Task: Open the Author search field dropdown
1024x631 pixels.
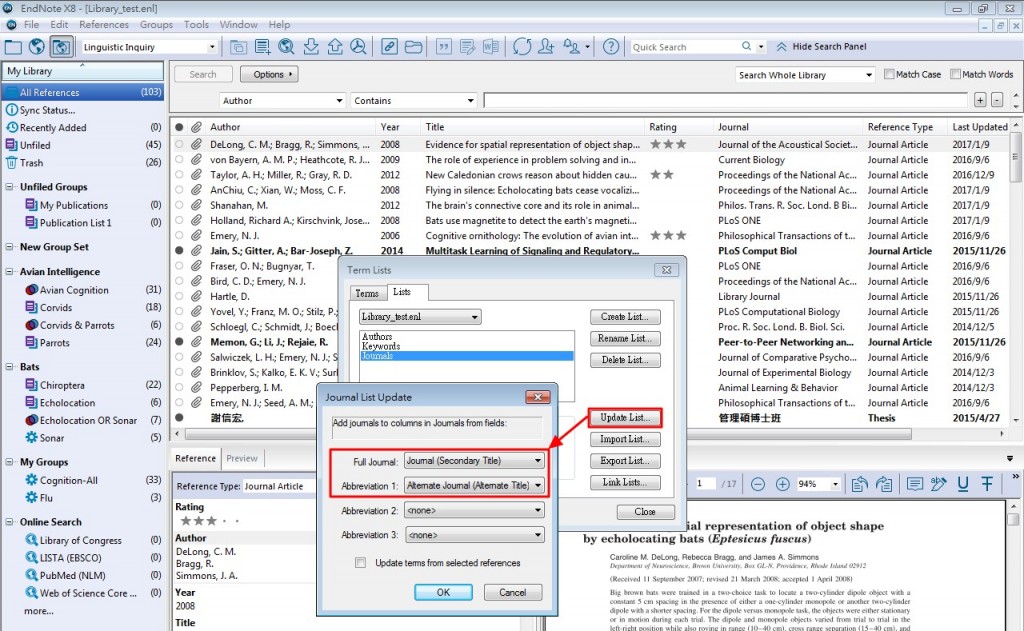Action: pos(339,101)
